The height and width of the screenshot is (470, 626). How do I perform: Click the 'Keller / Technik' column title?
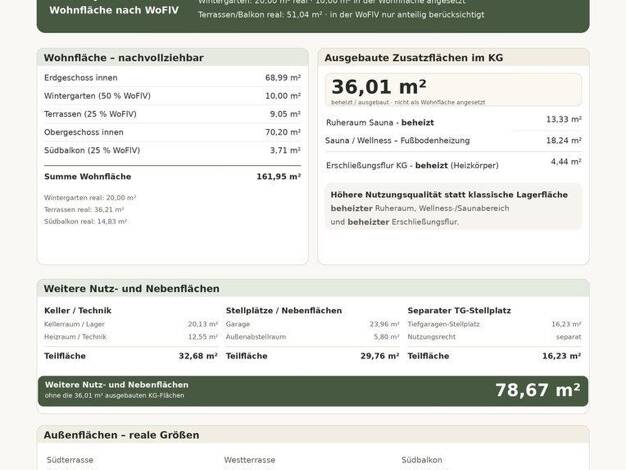point(78,311)
